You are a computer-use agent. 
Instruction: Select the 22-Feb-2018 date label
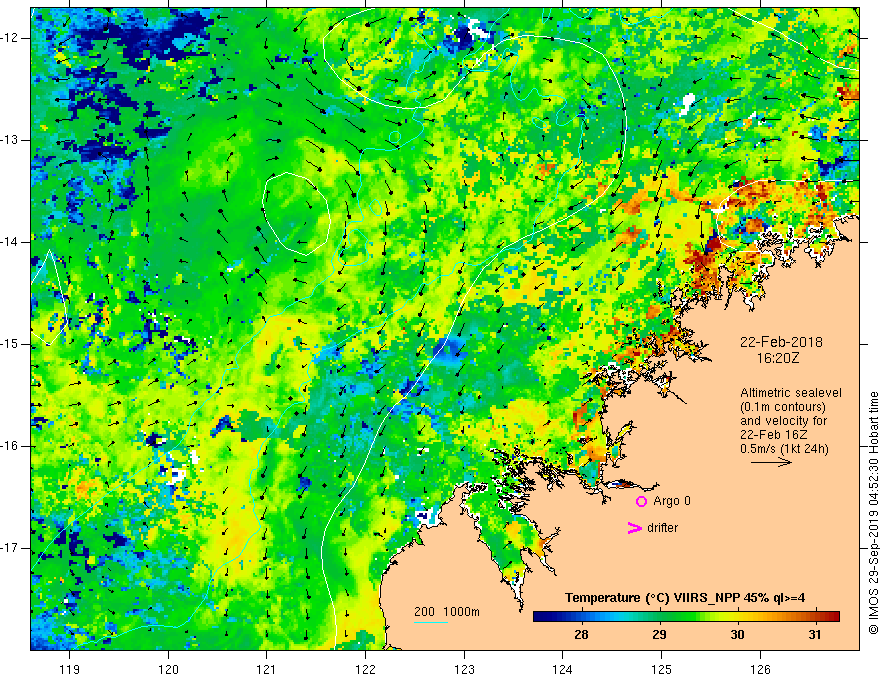click(781, 342)
